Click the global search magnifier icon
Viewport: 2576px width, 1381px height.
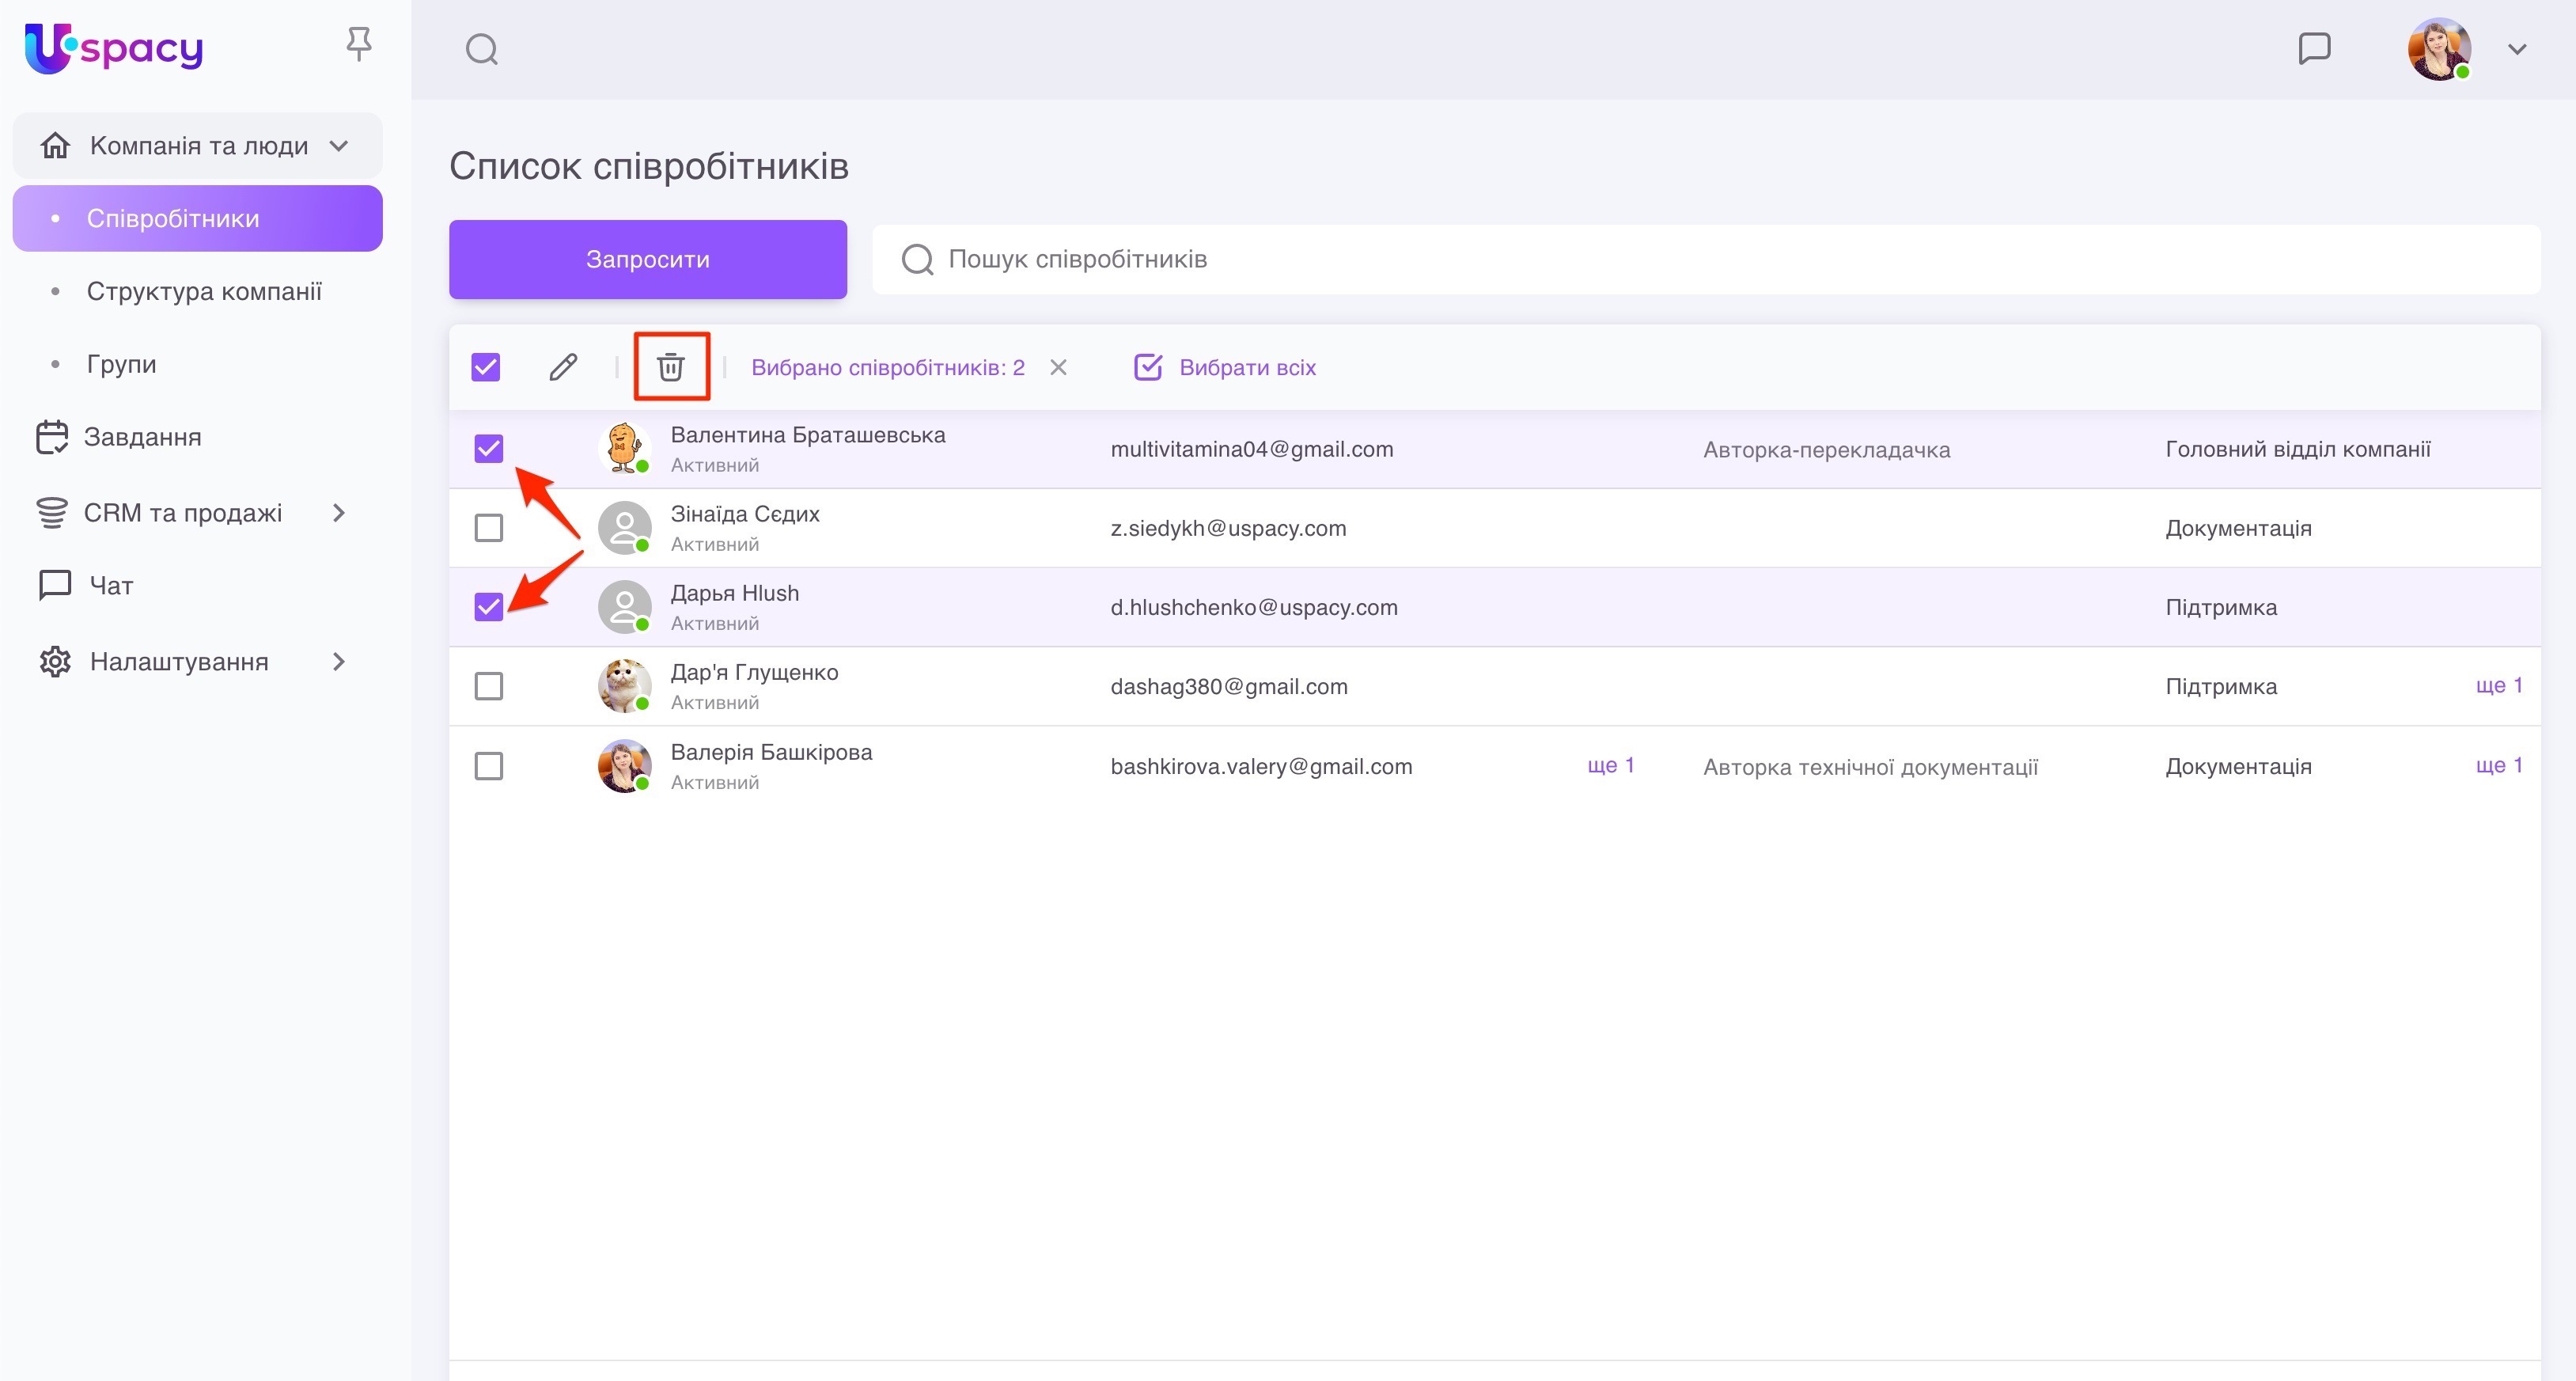click(x=482, y=49)
